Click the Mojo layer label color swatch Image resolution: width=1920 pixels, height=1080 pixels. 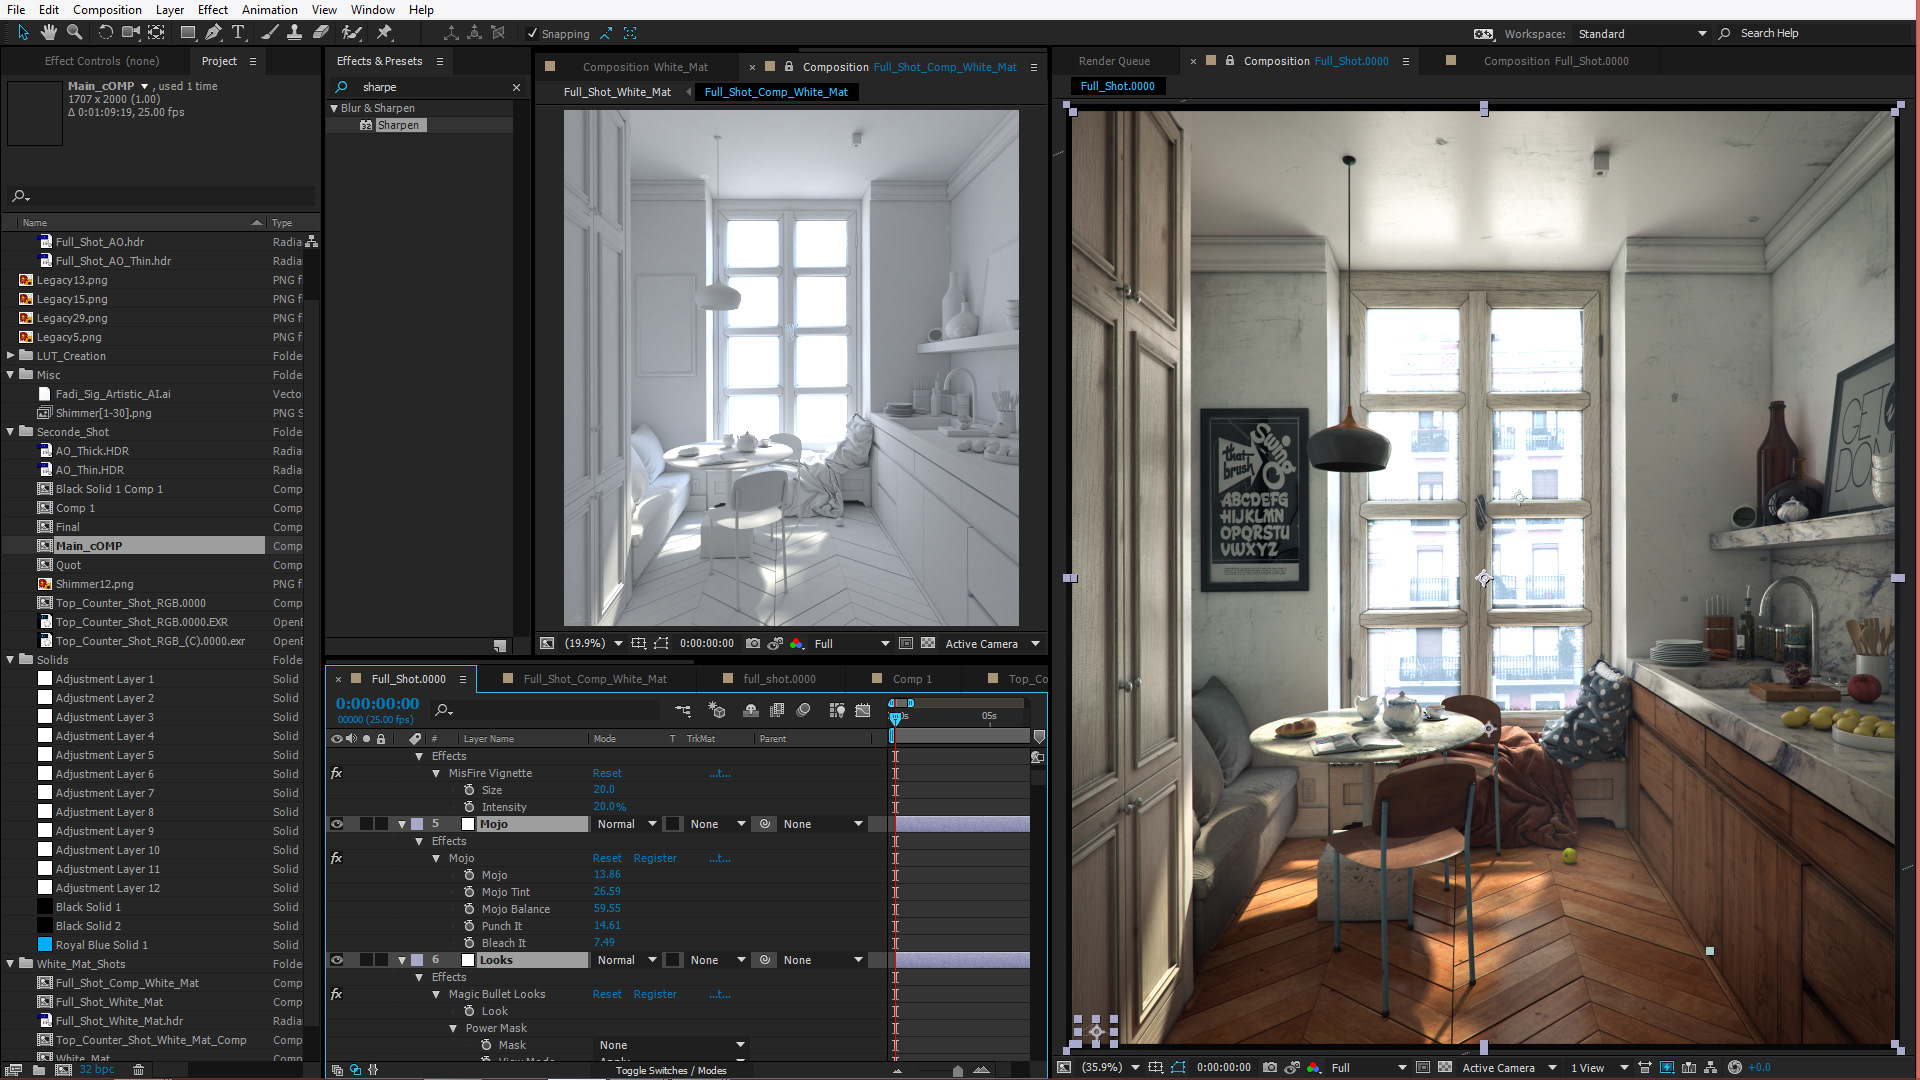(417, 824)
